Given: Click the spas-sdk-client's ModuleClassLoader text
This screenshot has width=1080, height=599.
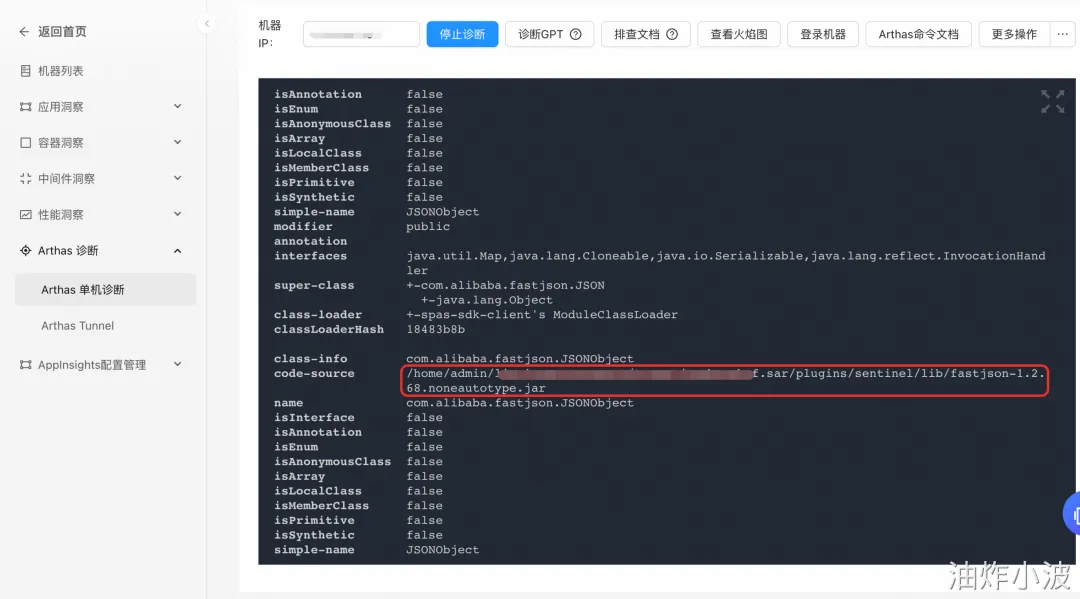Looking at the screenshot, I should [x=541, y=315].
